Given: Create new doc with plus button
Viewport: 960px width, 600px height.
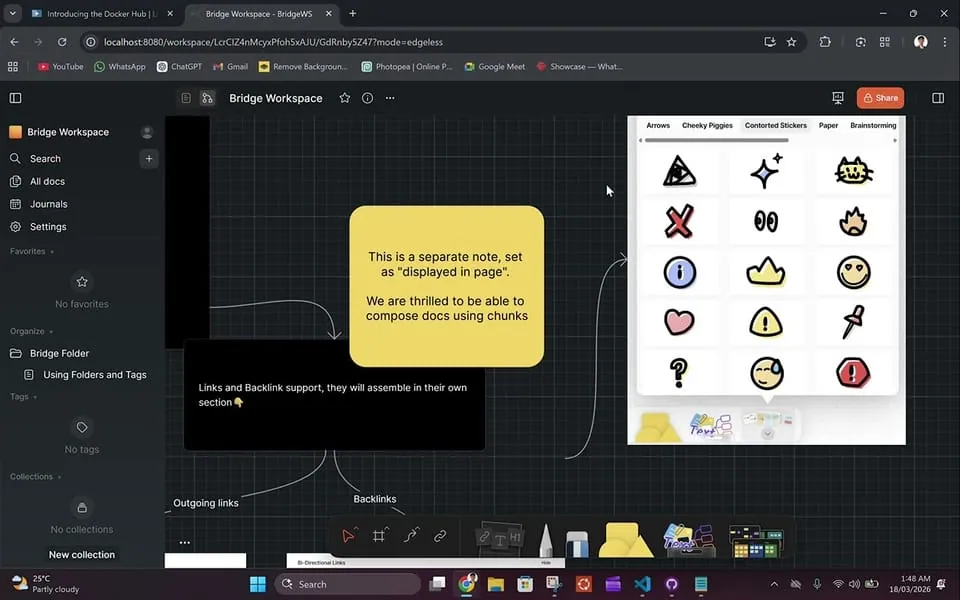Looking at the screenshot, I should click(x=149, y=159).
